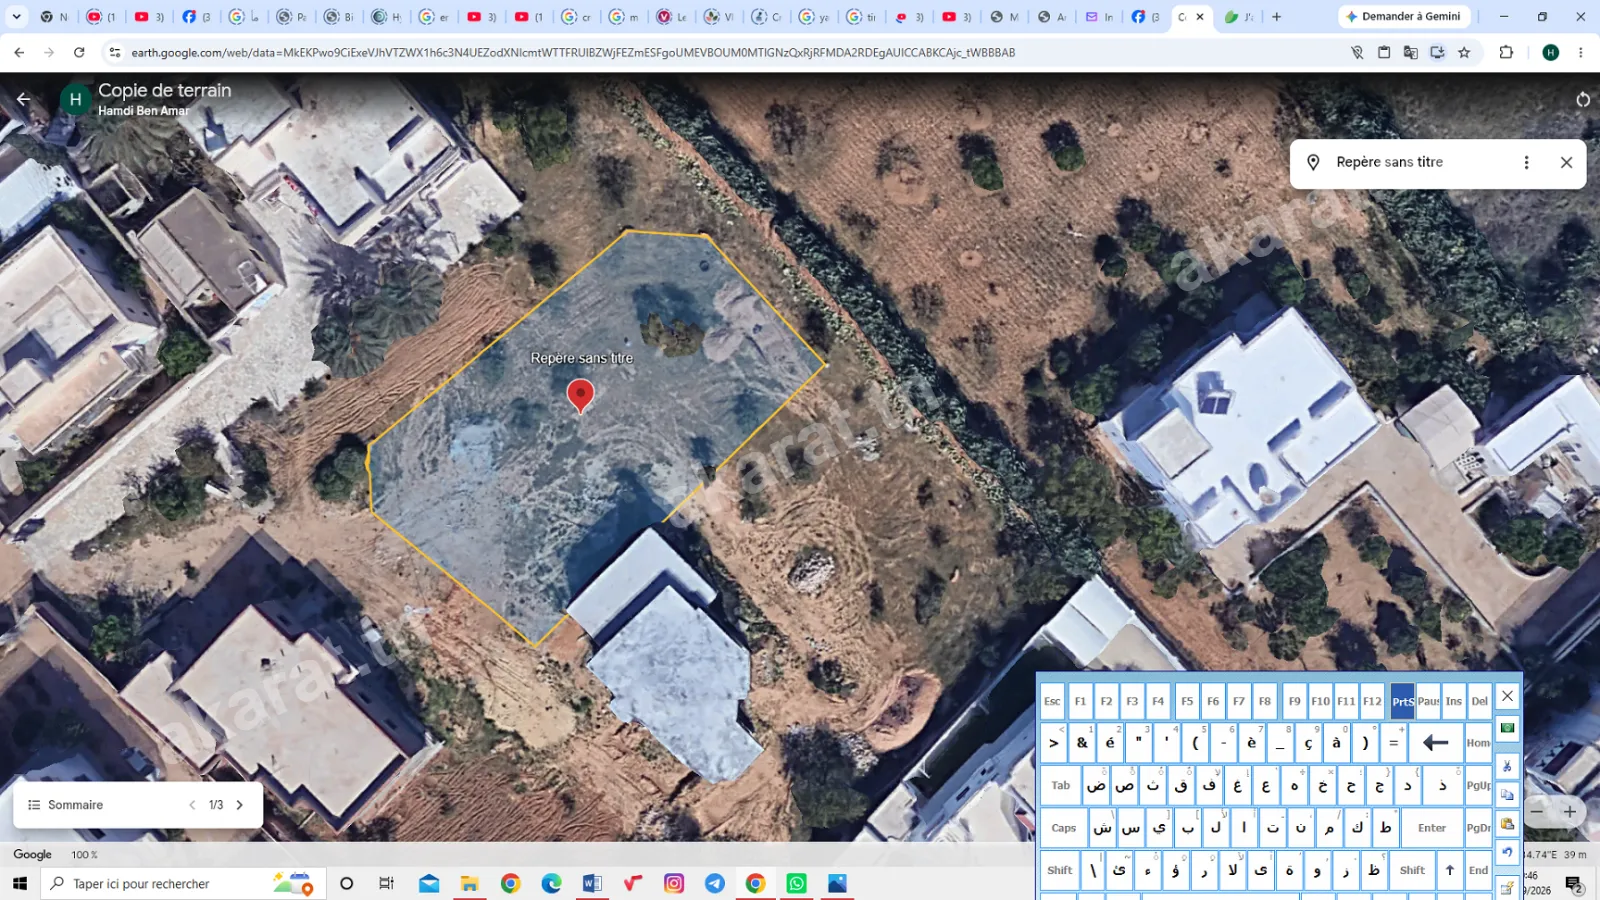Toggle Caps key on the on-screen keyboard
Viewport: 1600px width, 900px height.
click(1063, 828)
